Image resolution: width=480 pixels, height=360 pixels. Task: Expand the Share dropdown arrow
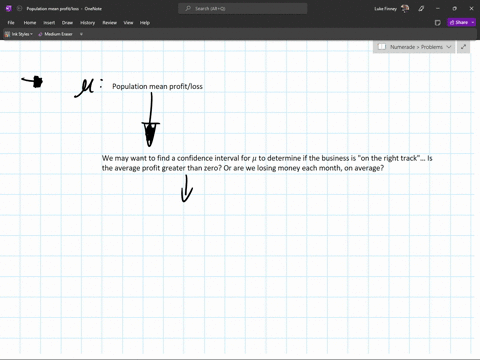(473, 22)
